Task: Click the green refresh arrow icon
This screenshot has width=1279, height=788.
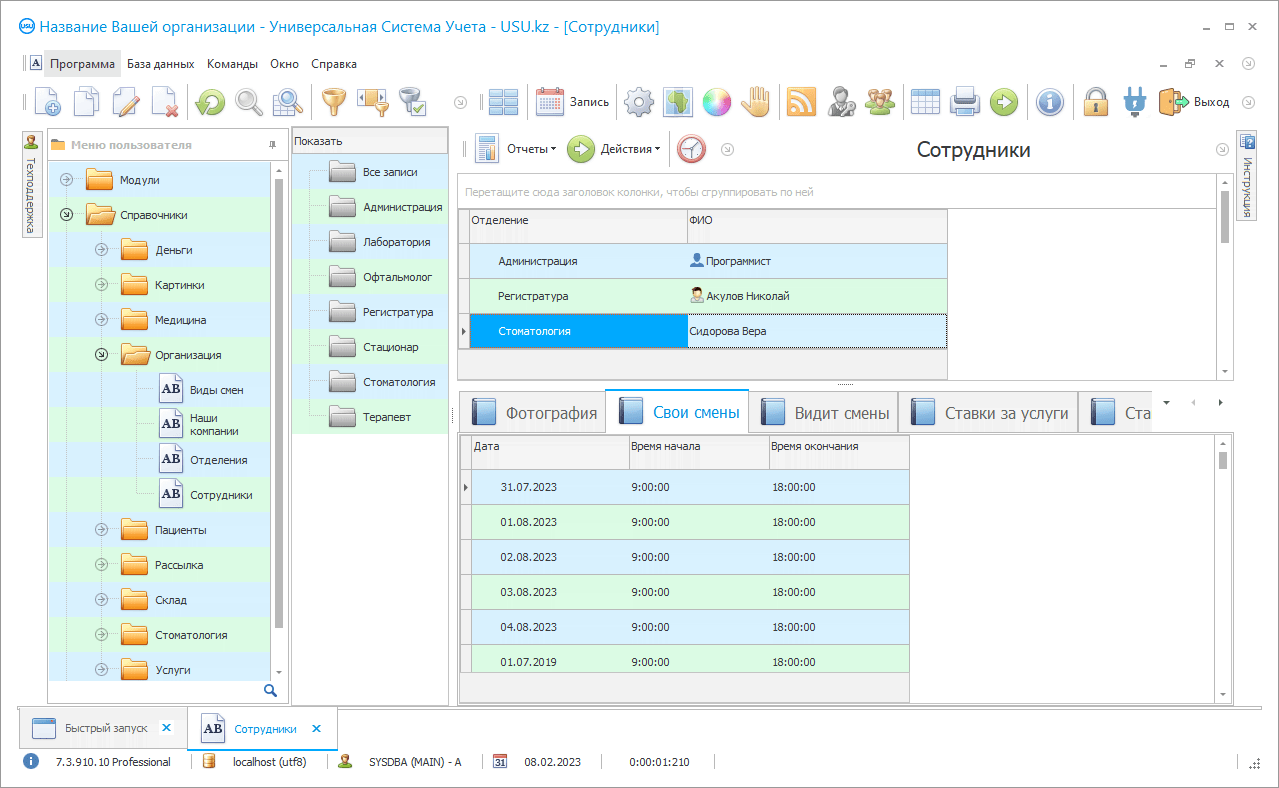Action: 210,101
